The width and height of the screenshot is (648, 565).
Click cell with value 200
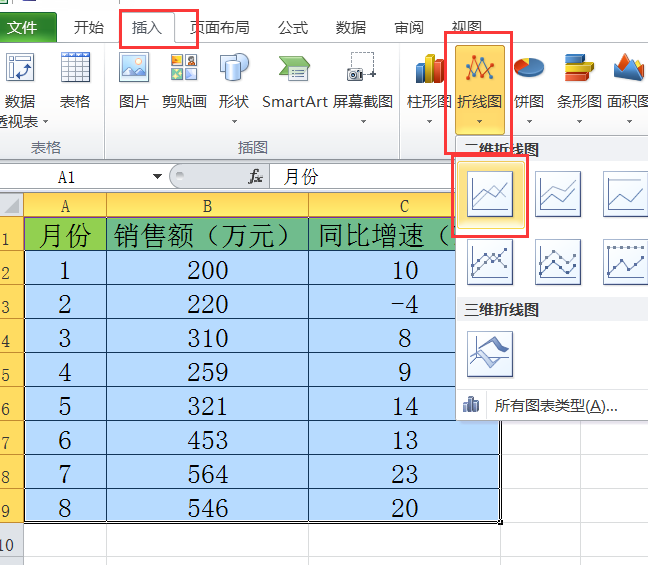(207, 269)
